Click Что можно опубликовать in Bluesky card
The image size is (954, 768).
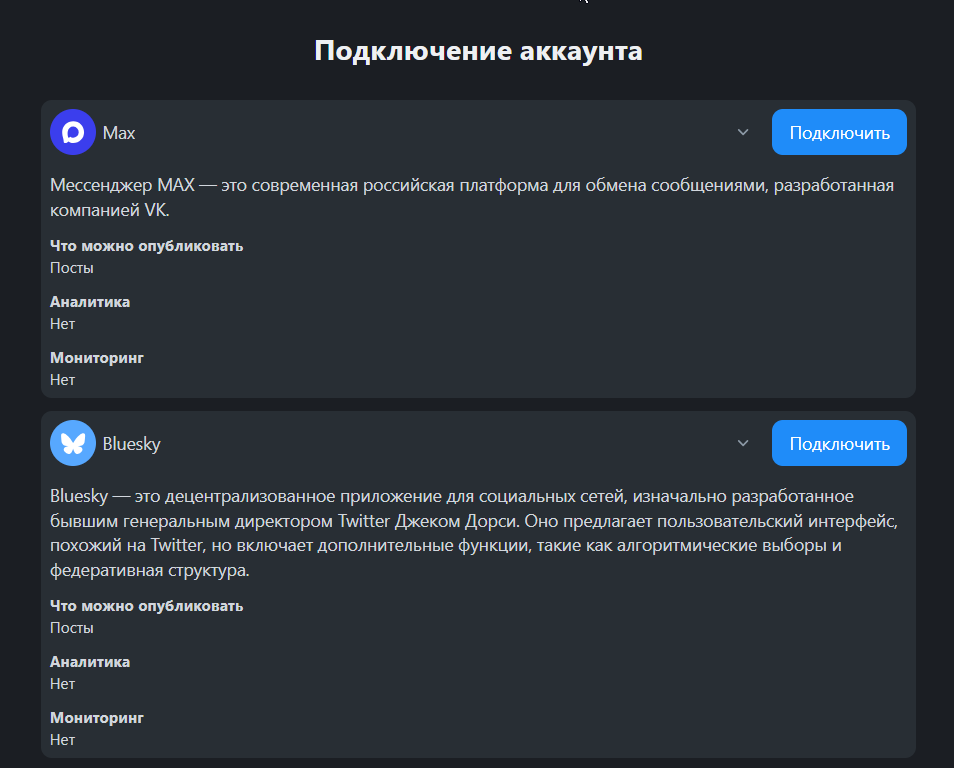point(147,606)
